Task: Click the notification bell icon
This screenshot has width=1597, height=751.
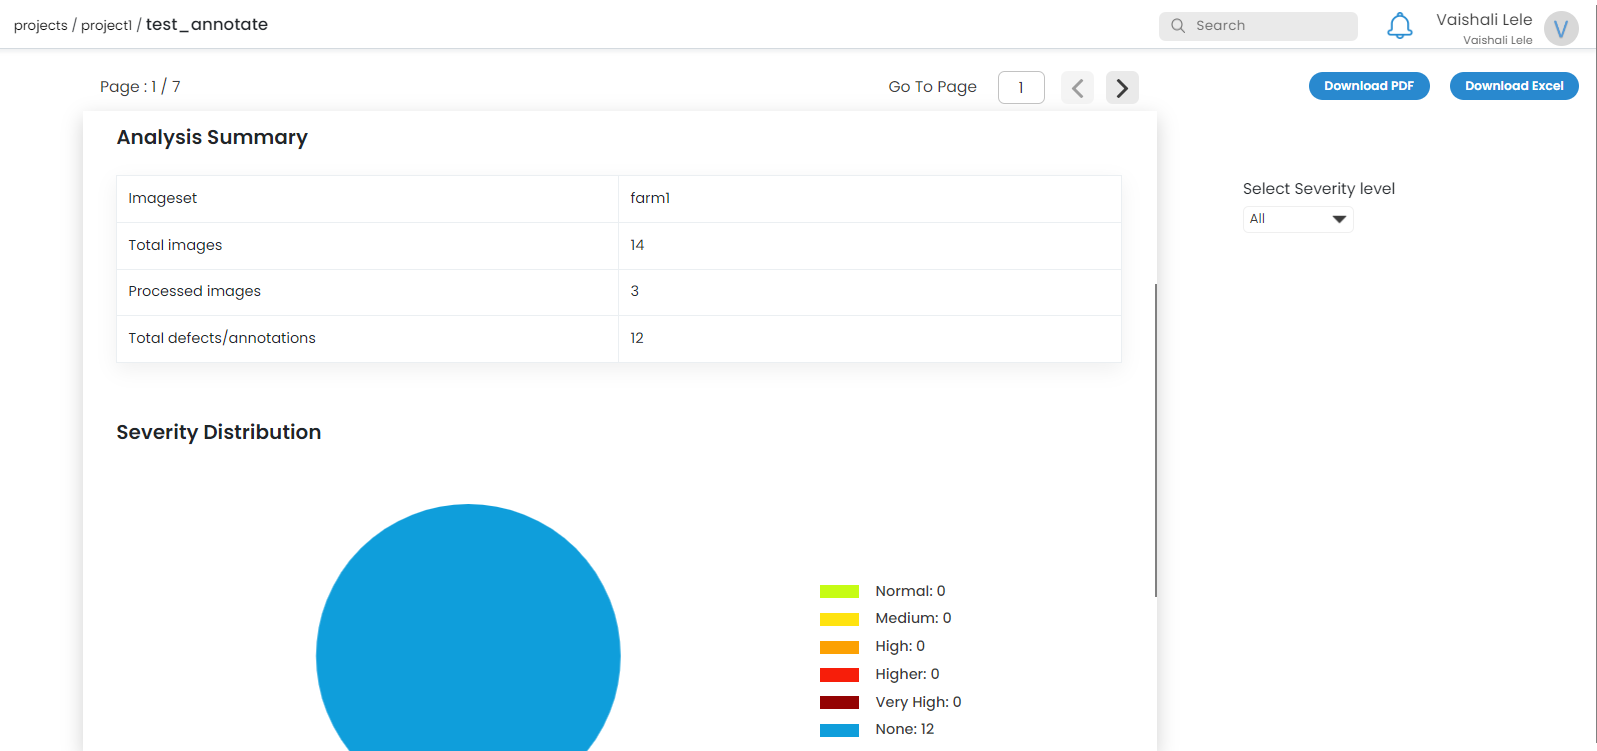Action: (1399, 26)
